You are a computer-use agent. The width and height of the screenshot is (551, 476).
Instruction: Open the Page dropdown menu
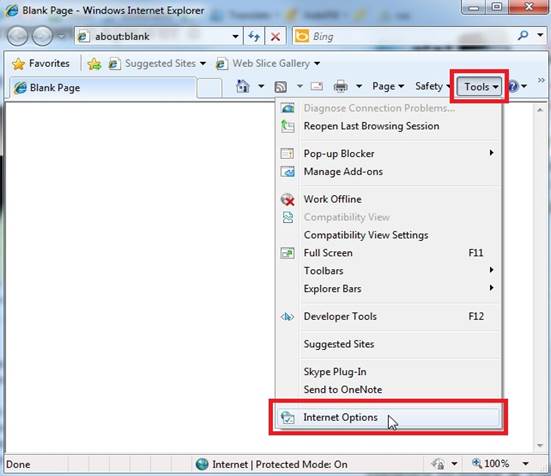pos(388,86)
